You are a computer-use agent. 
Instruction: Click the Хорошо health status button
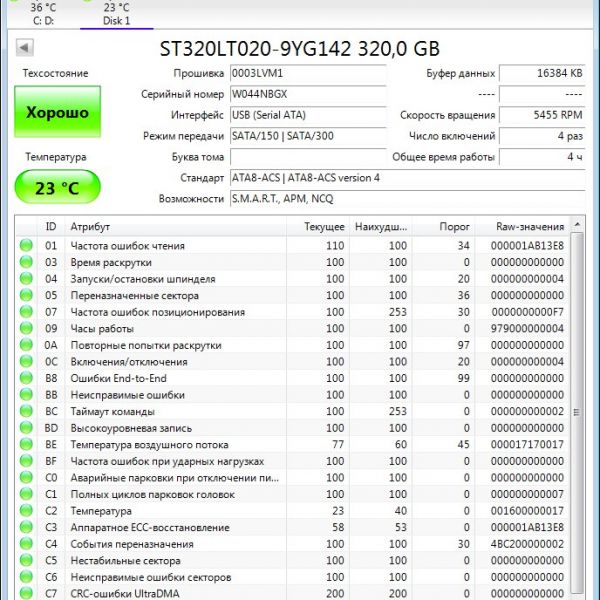(57, 112)
